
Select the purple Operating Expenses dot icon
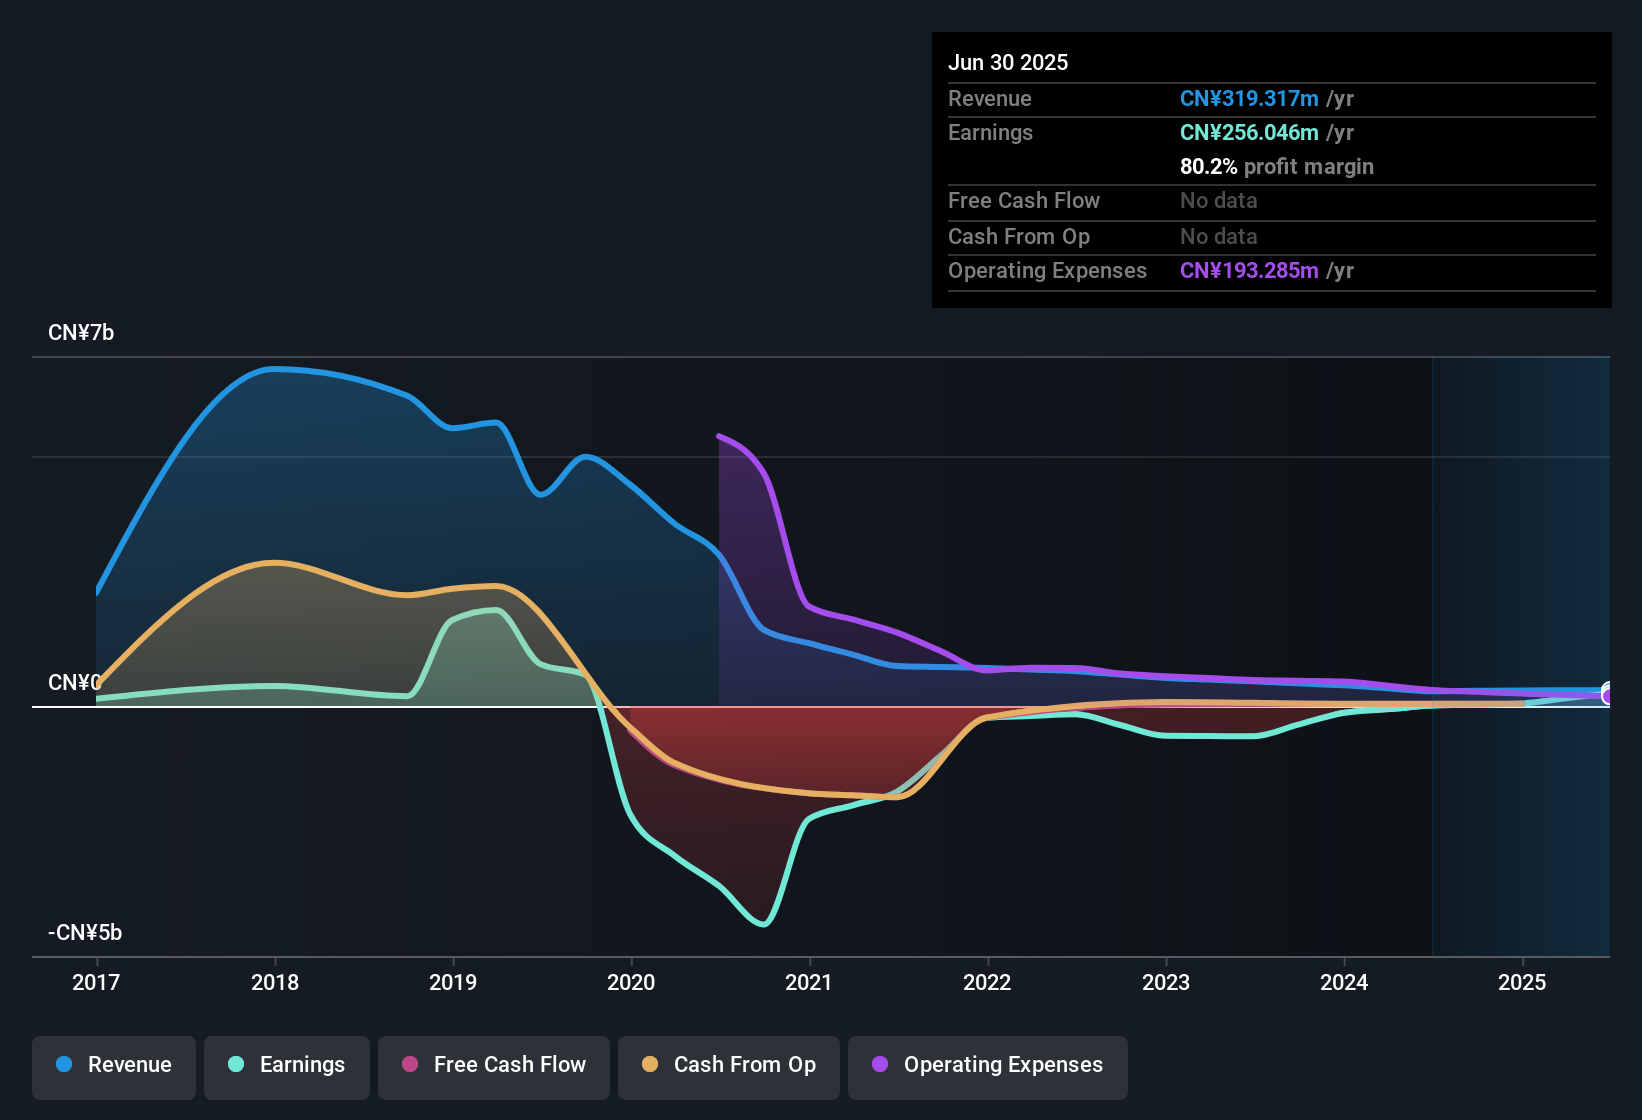point(881,1065)
